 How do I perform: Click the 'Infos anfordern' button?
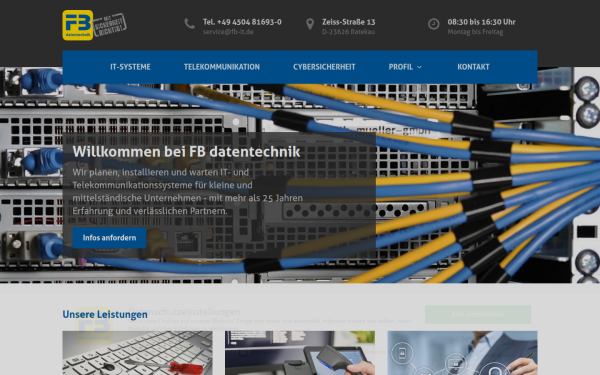point(109,238)
